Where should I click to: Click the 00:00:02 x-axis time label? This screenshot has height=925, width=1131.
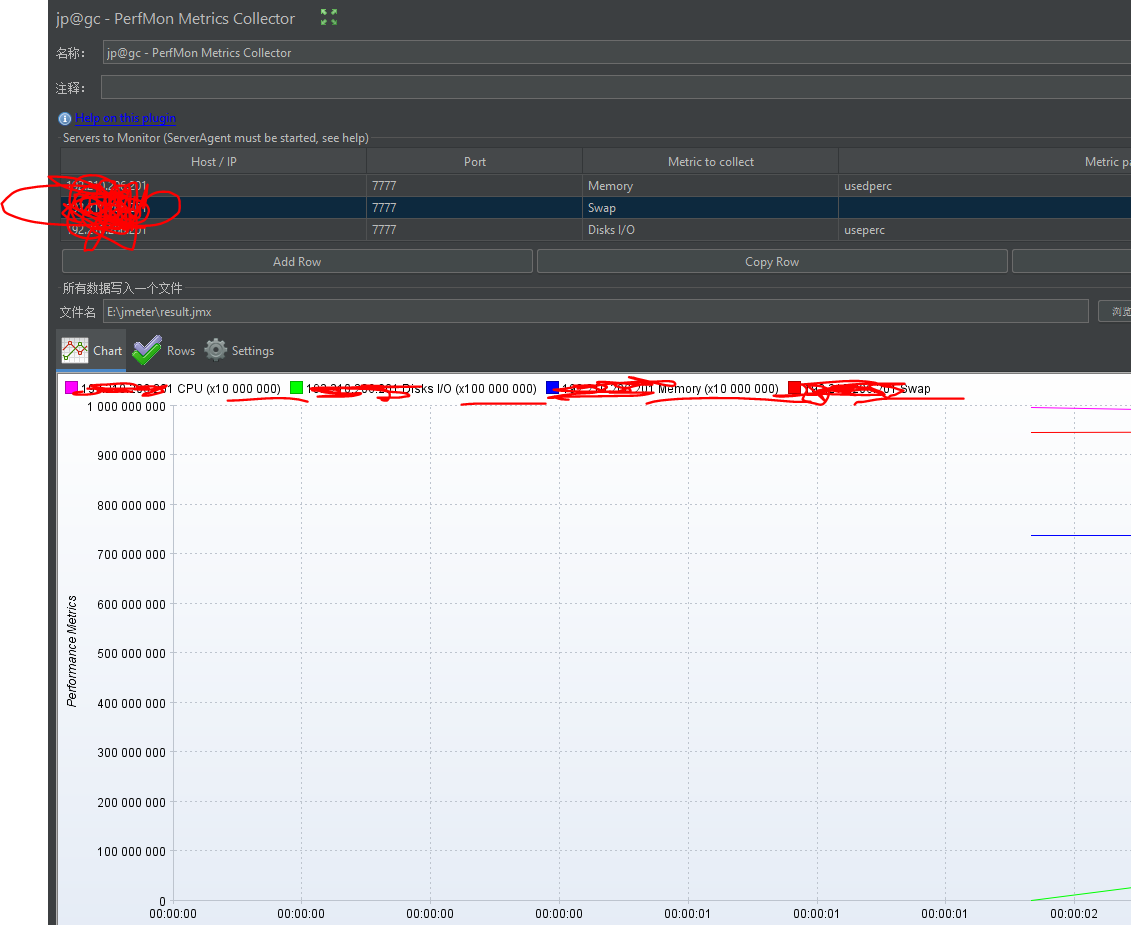click(x=1074, y=913)
